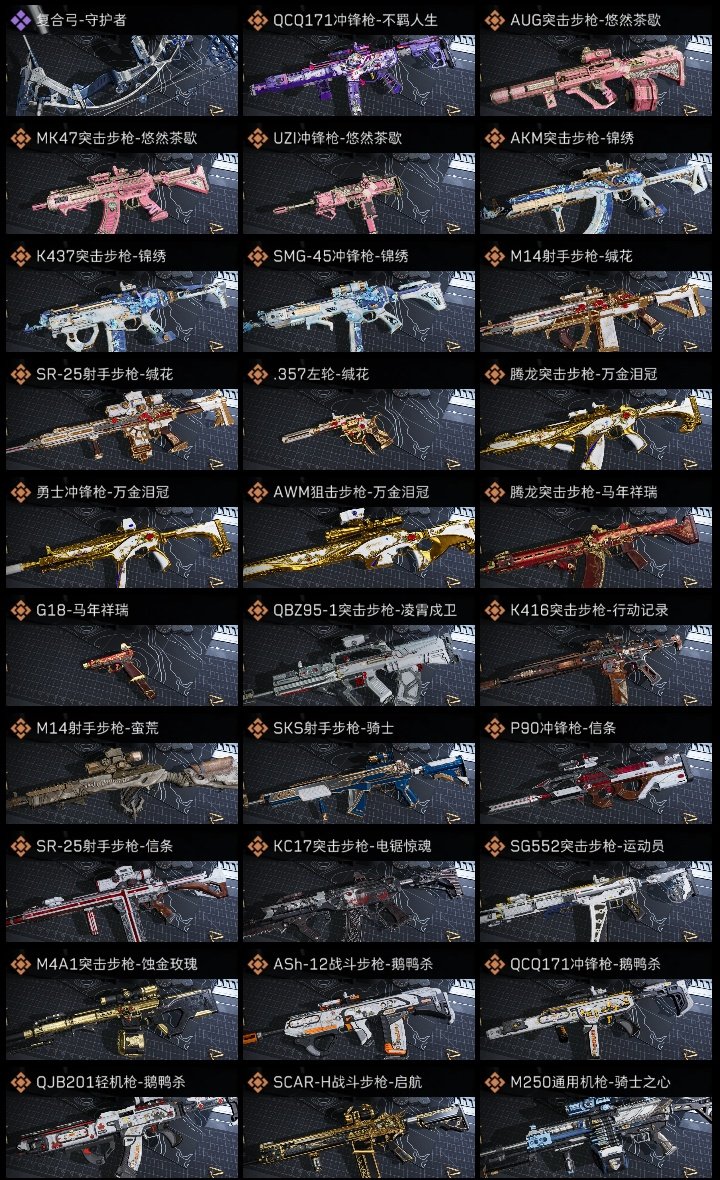The width and height of the screenshot is (720, 1180).
Task: Click the rarity icon beside .357左轮-绒花
Action: tap(257, 374)
